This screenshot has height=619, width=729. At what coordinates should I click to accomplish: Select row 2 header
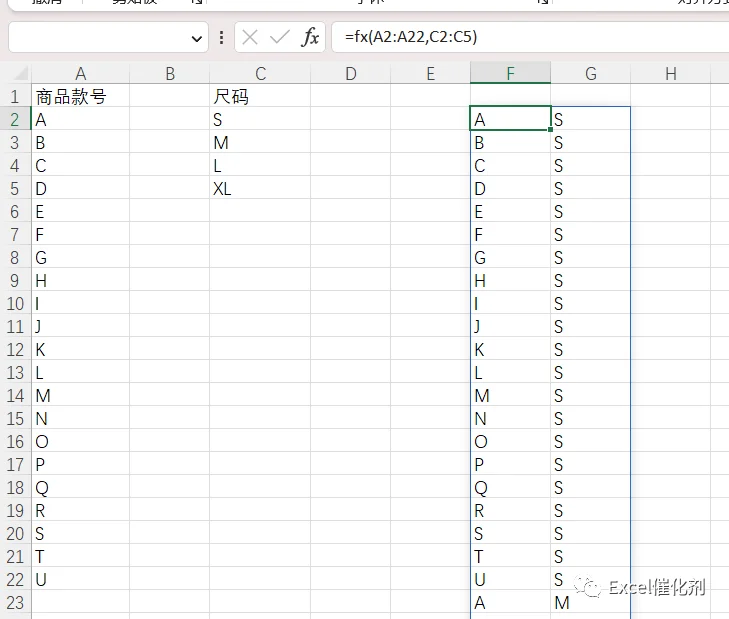point(15,120)
